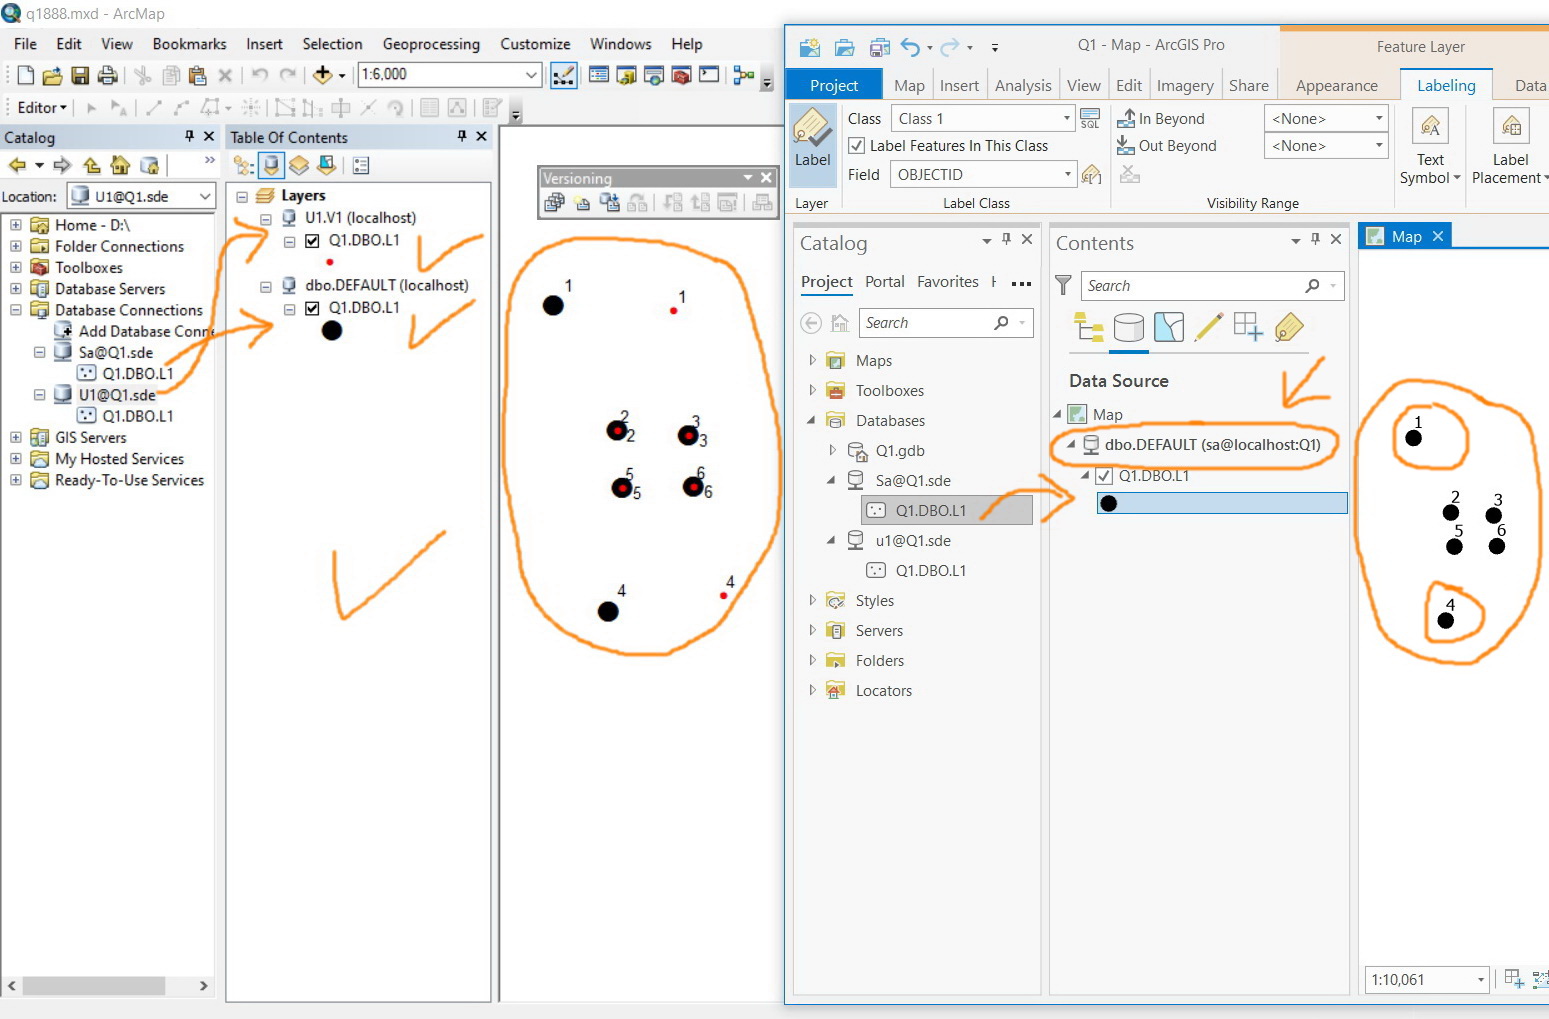The image size is (1549, 1019).
Task: Click the filter funnel icon in Pro Contents
Action: click(x=1063, y=286)
